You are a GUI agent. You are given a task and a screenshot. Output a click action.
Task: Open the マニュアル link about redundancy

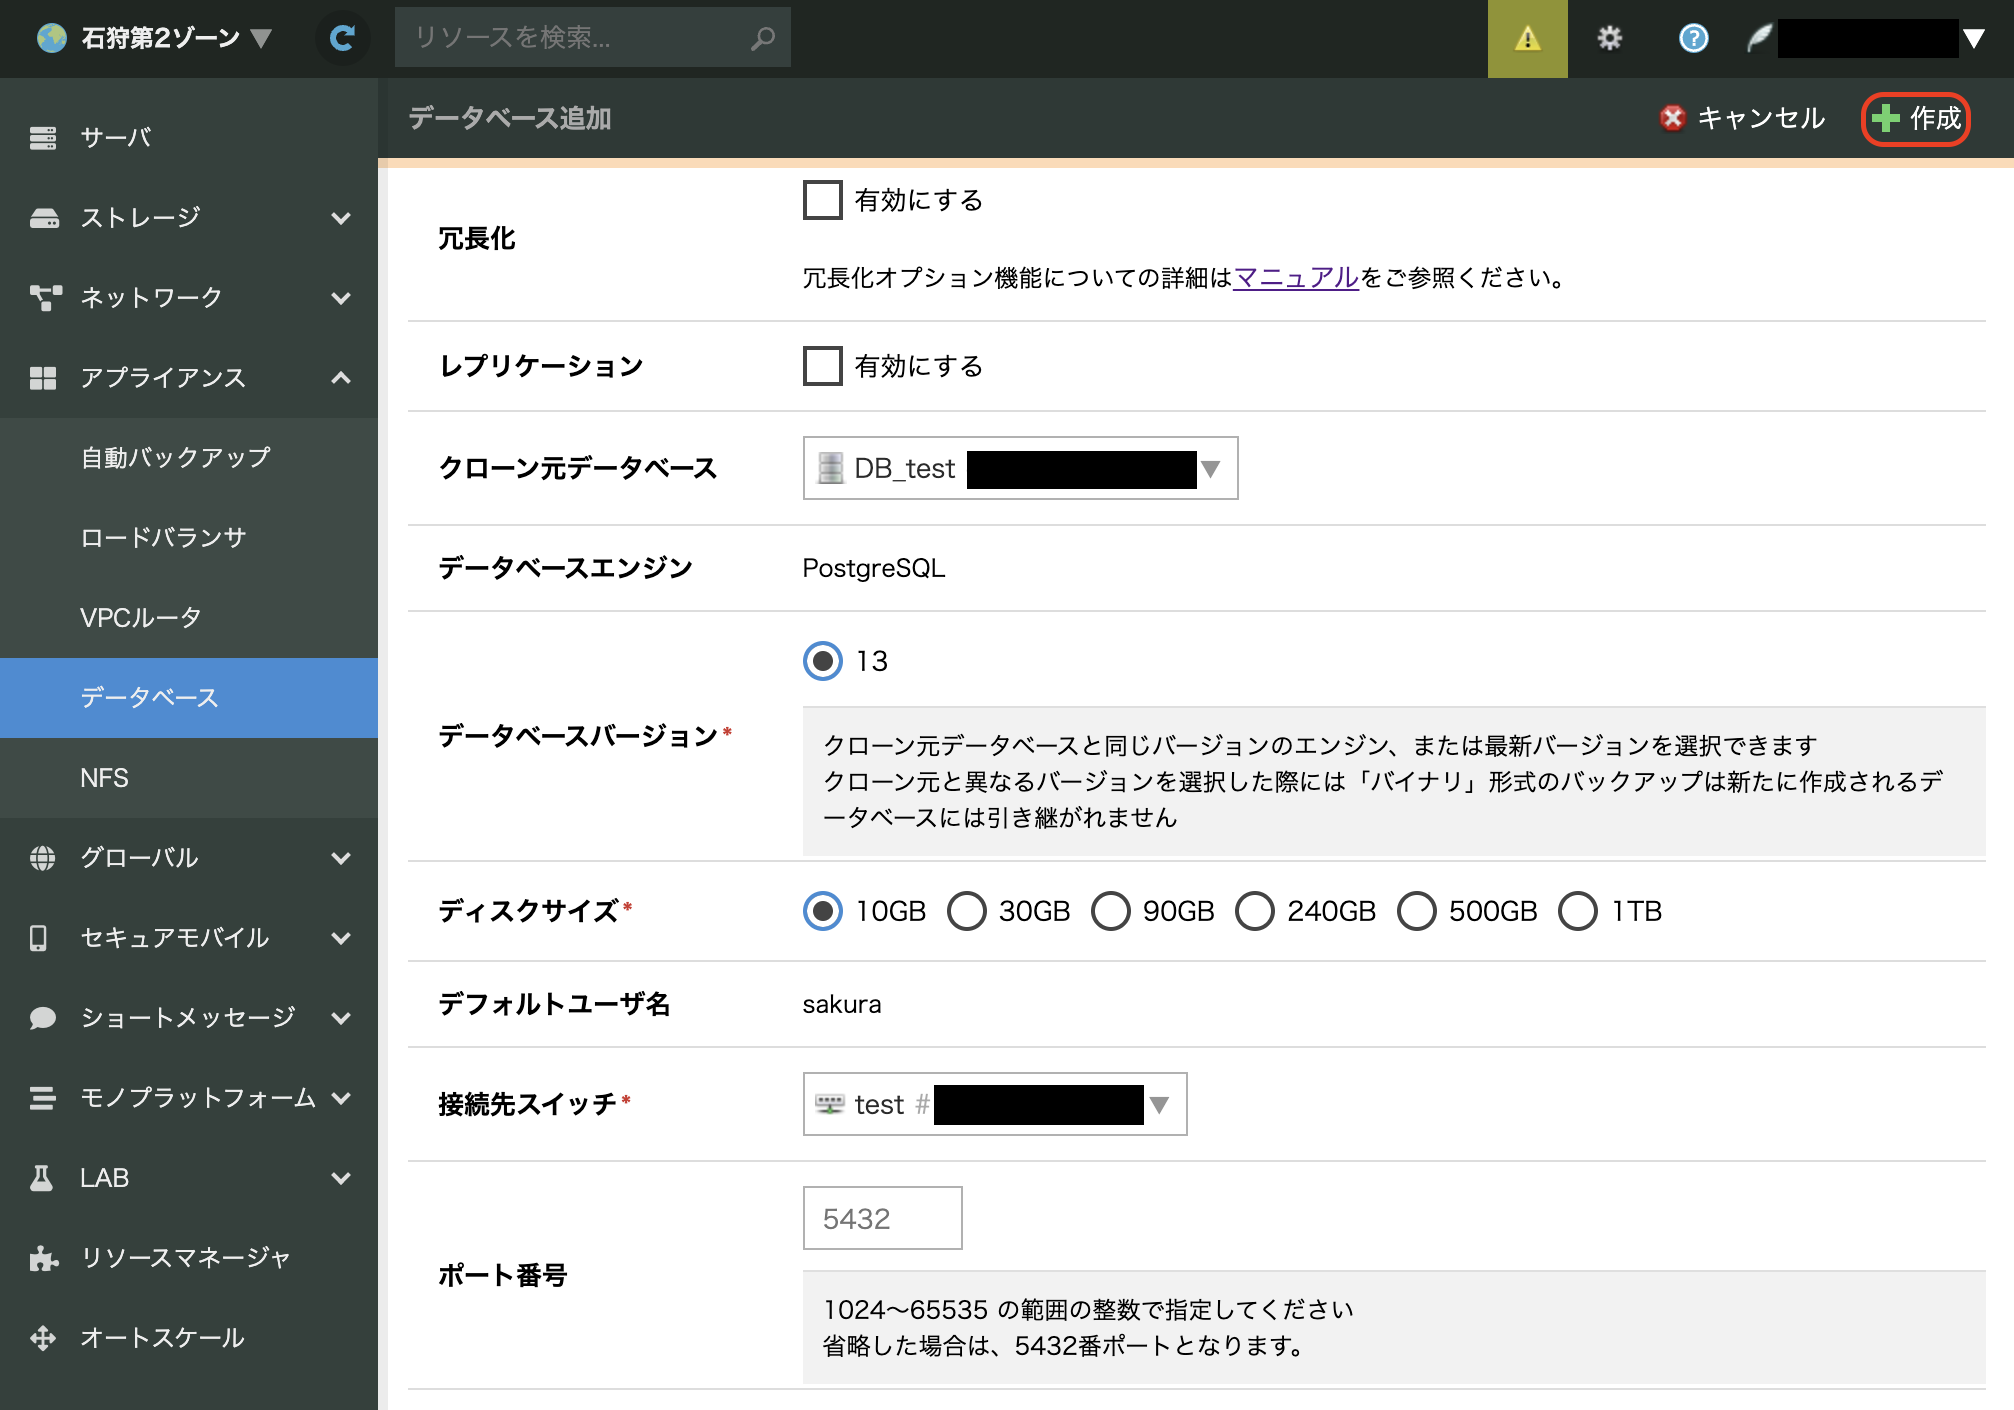(1295, 279)
